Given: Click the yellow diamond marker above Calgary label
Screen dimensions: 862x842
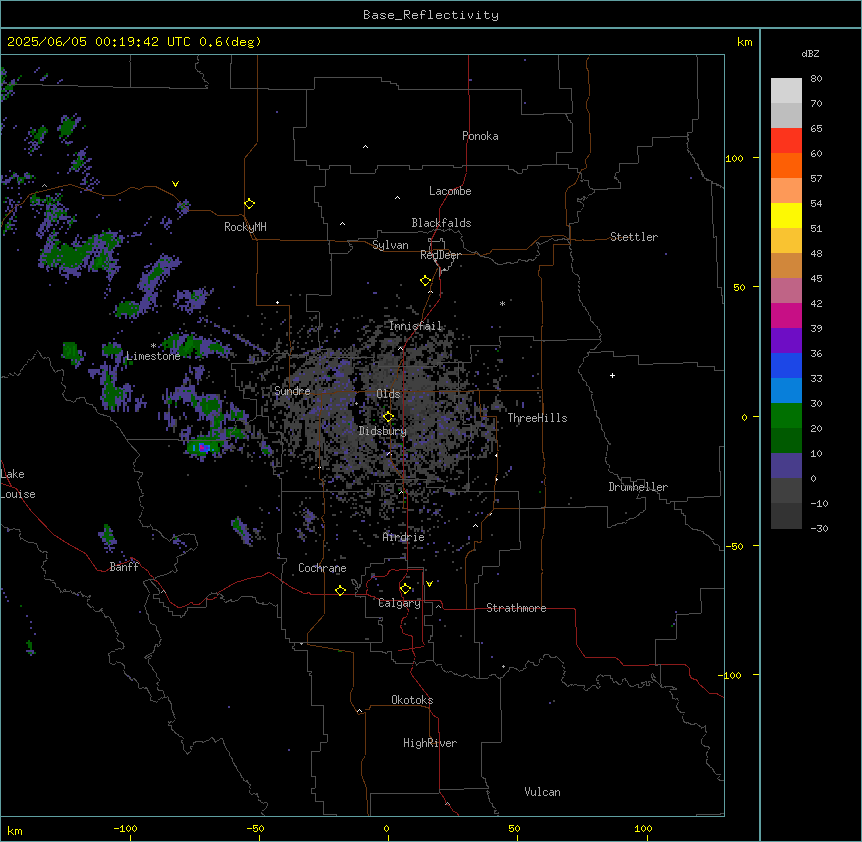Looking at the screenshot, I should point(405,589).
